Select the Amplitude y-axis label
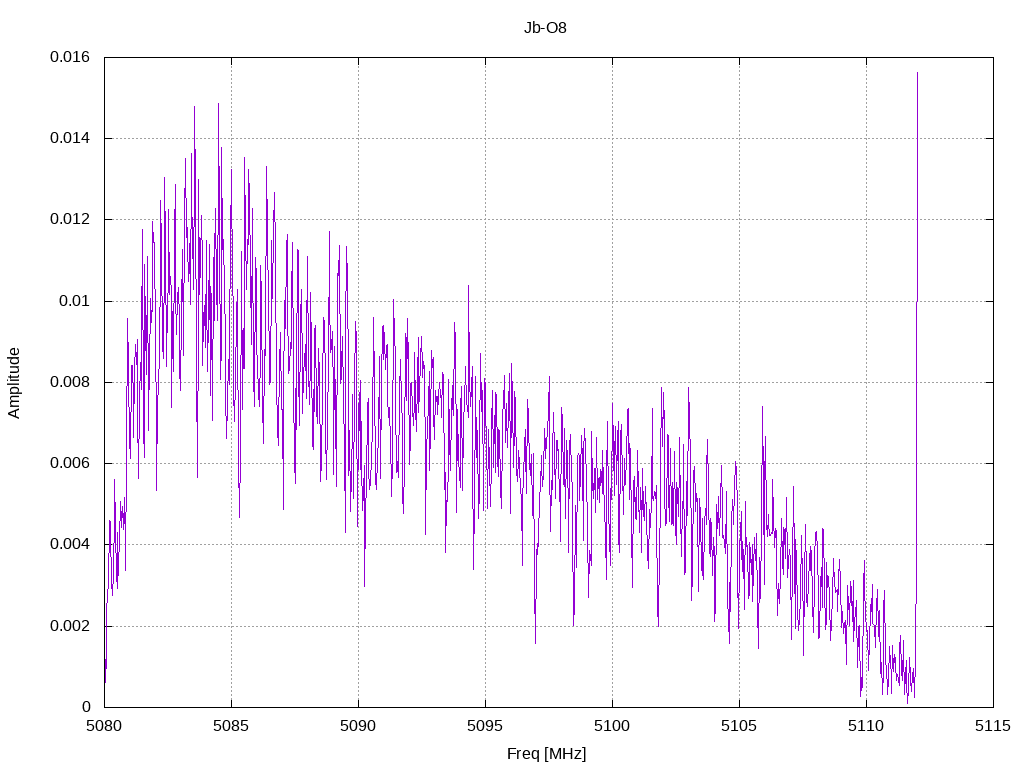 coord(14,383)
